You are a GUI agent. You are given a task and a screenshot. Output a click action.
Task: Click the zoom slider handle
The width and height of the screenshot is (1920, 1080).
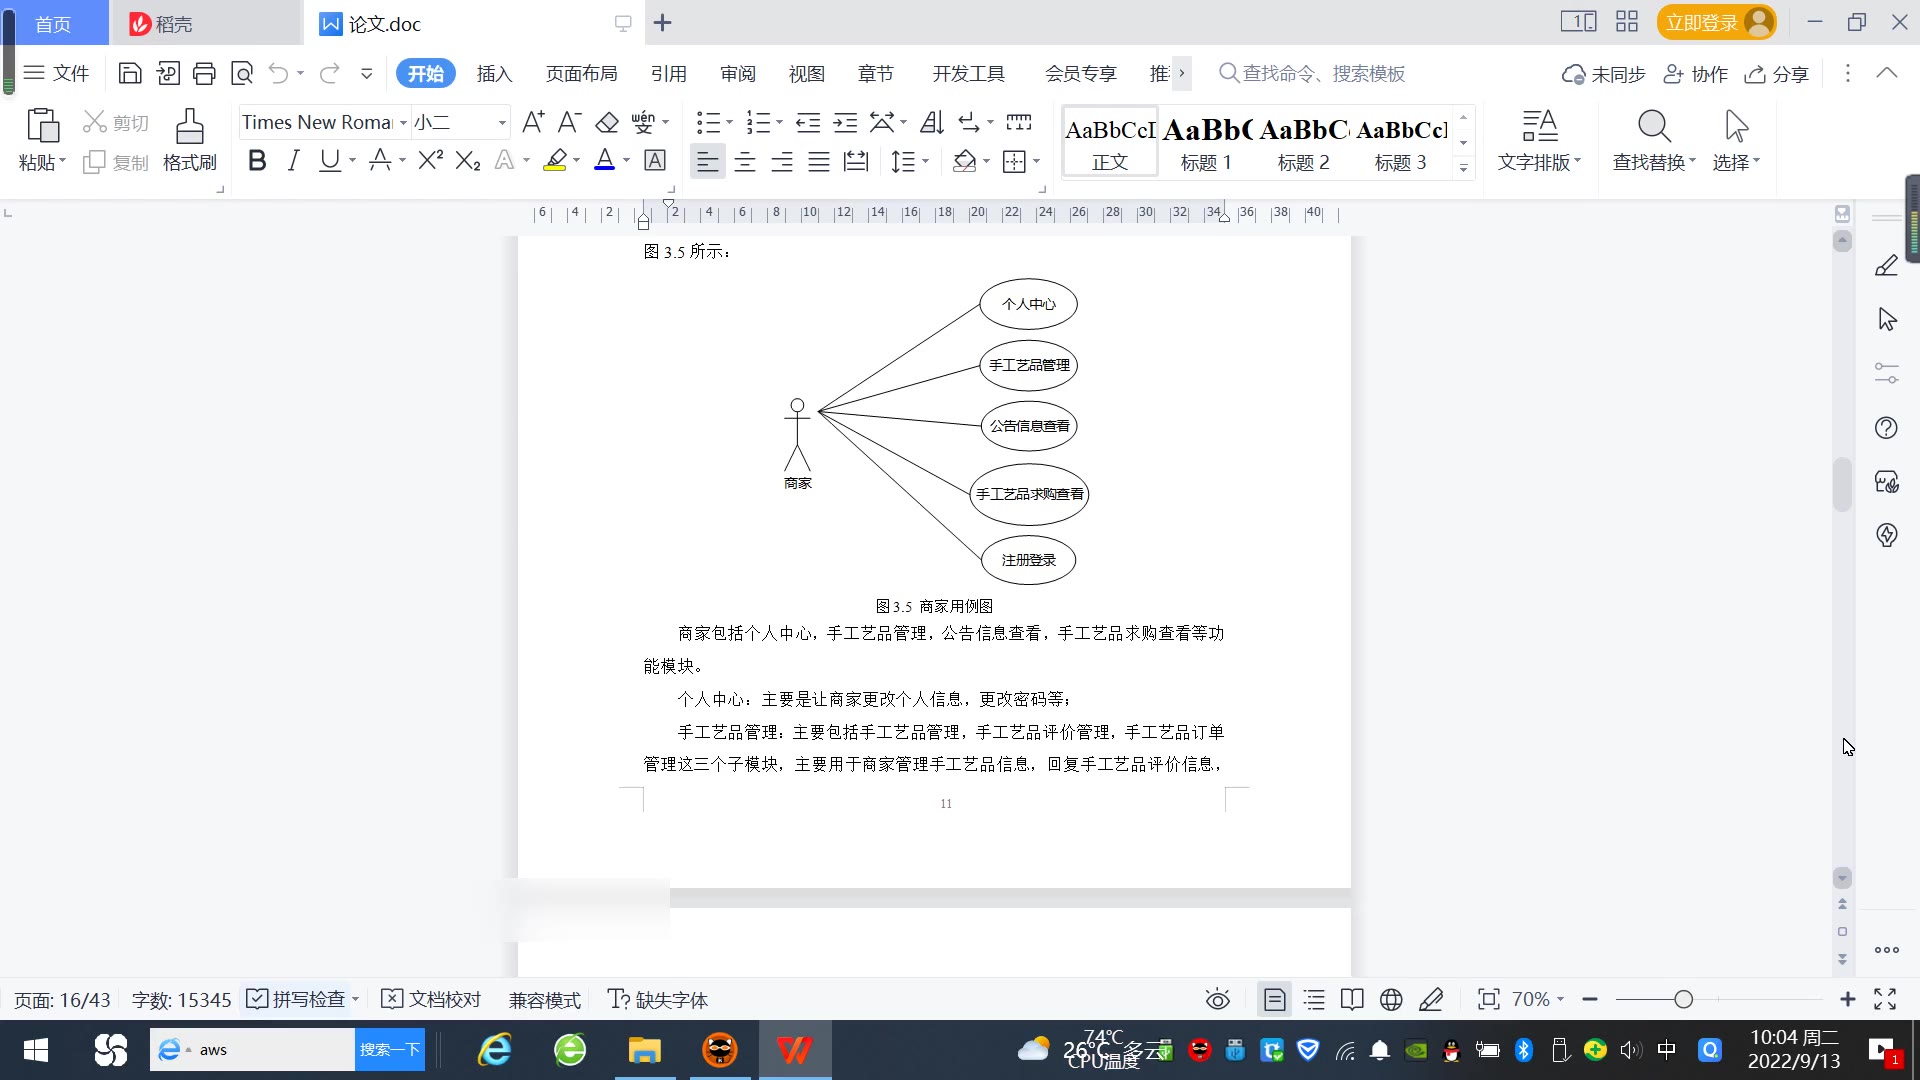point(1684,1000)
